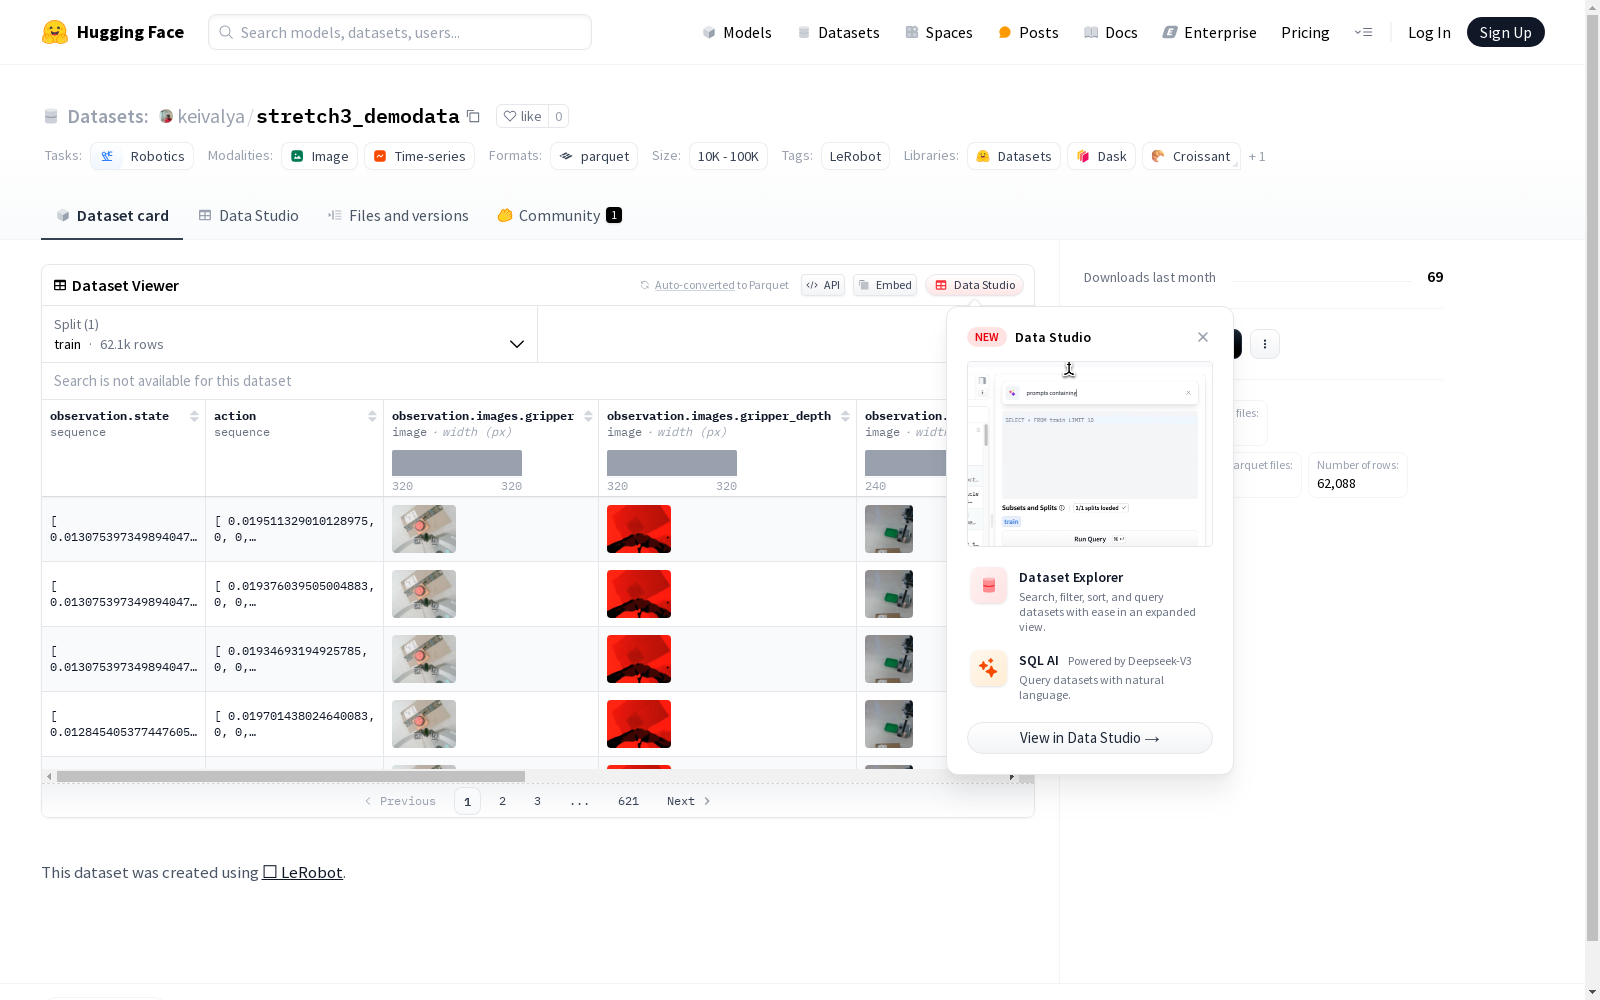The width and height of the screenshot is (1600, 1000).
Task: Click the Dataset Viewer heading
Action: pyautogui.click(x=125, y=286)
